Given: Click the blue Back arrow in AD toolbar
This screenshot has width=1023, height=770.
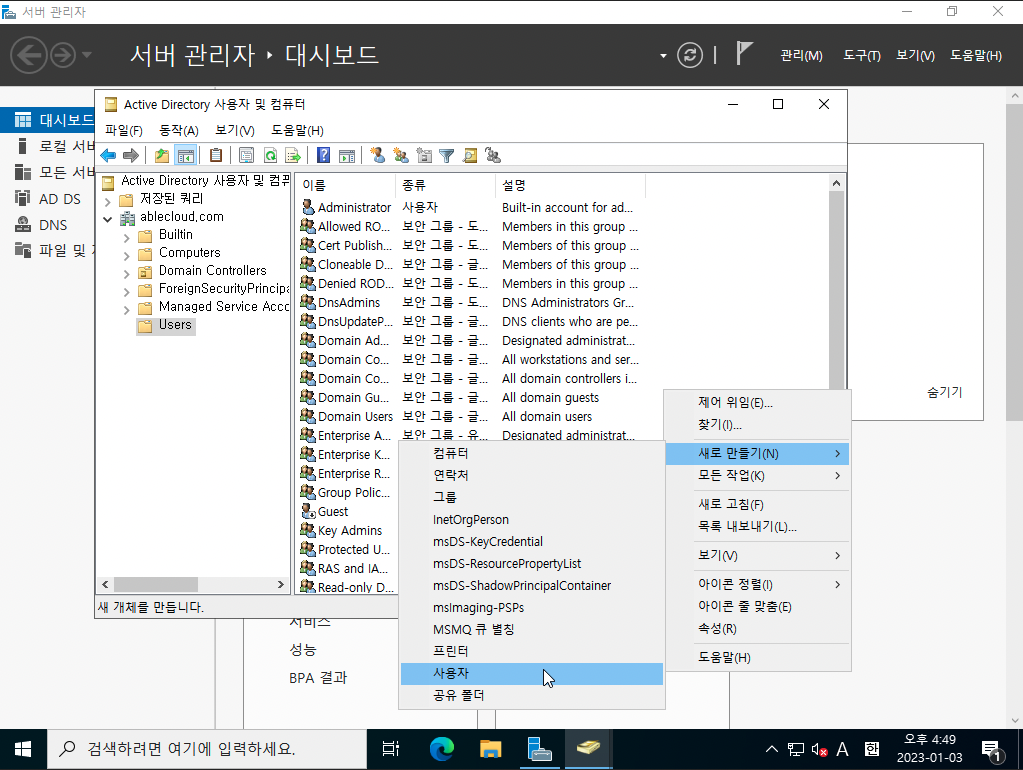Looking at the screenshot, I should [108, 155].
